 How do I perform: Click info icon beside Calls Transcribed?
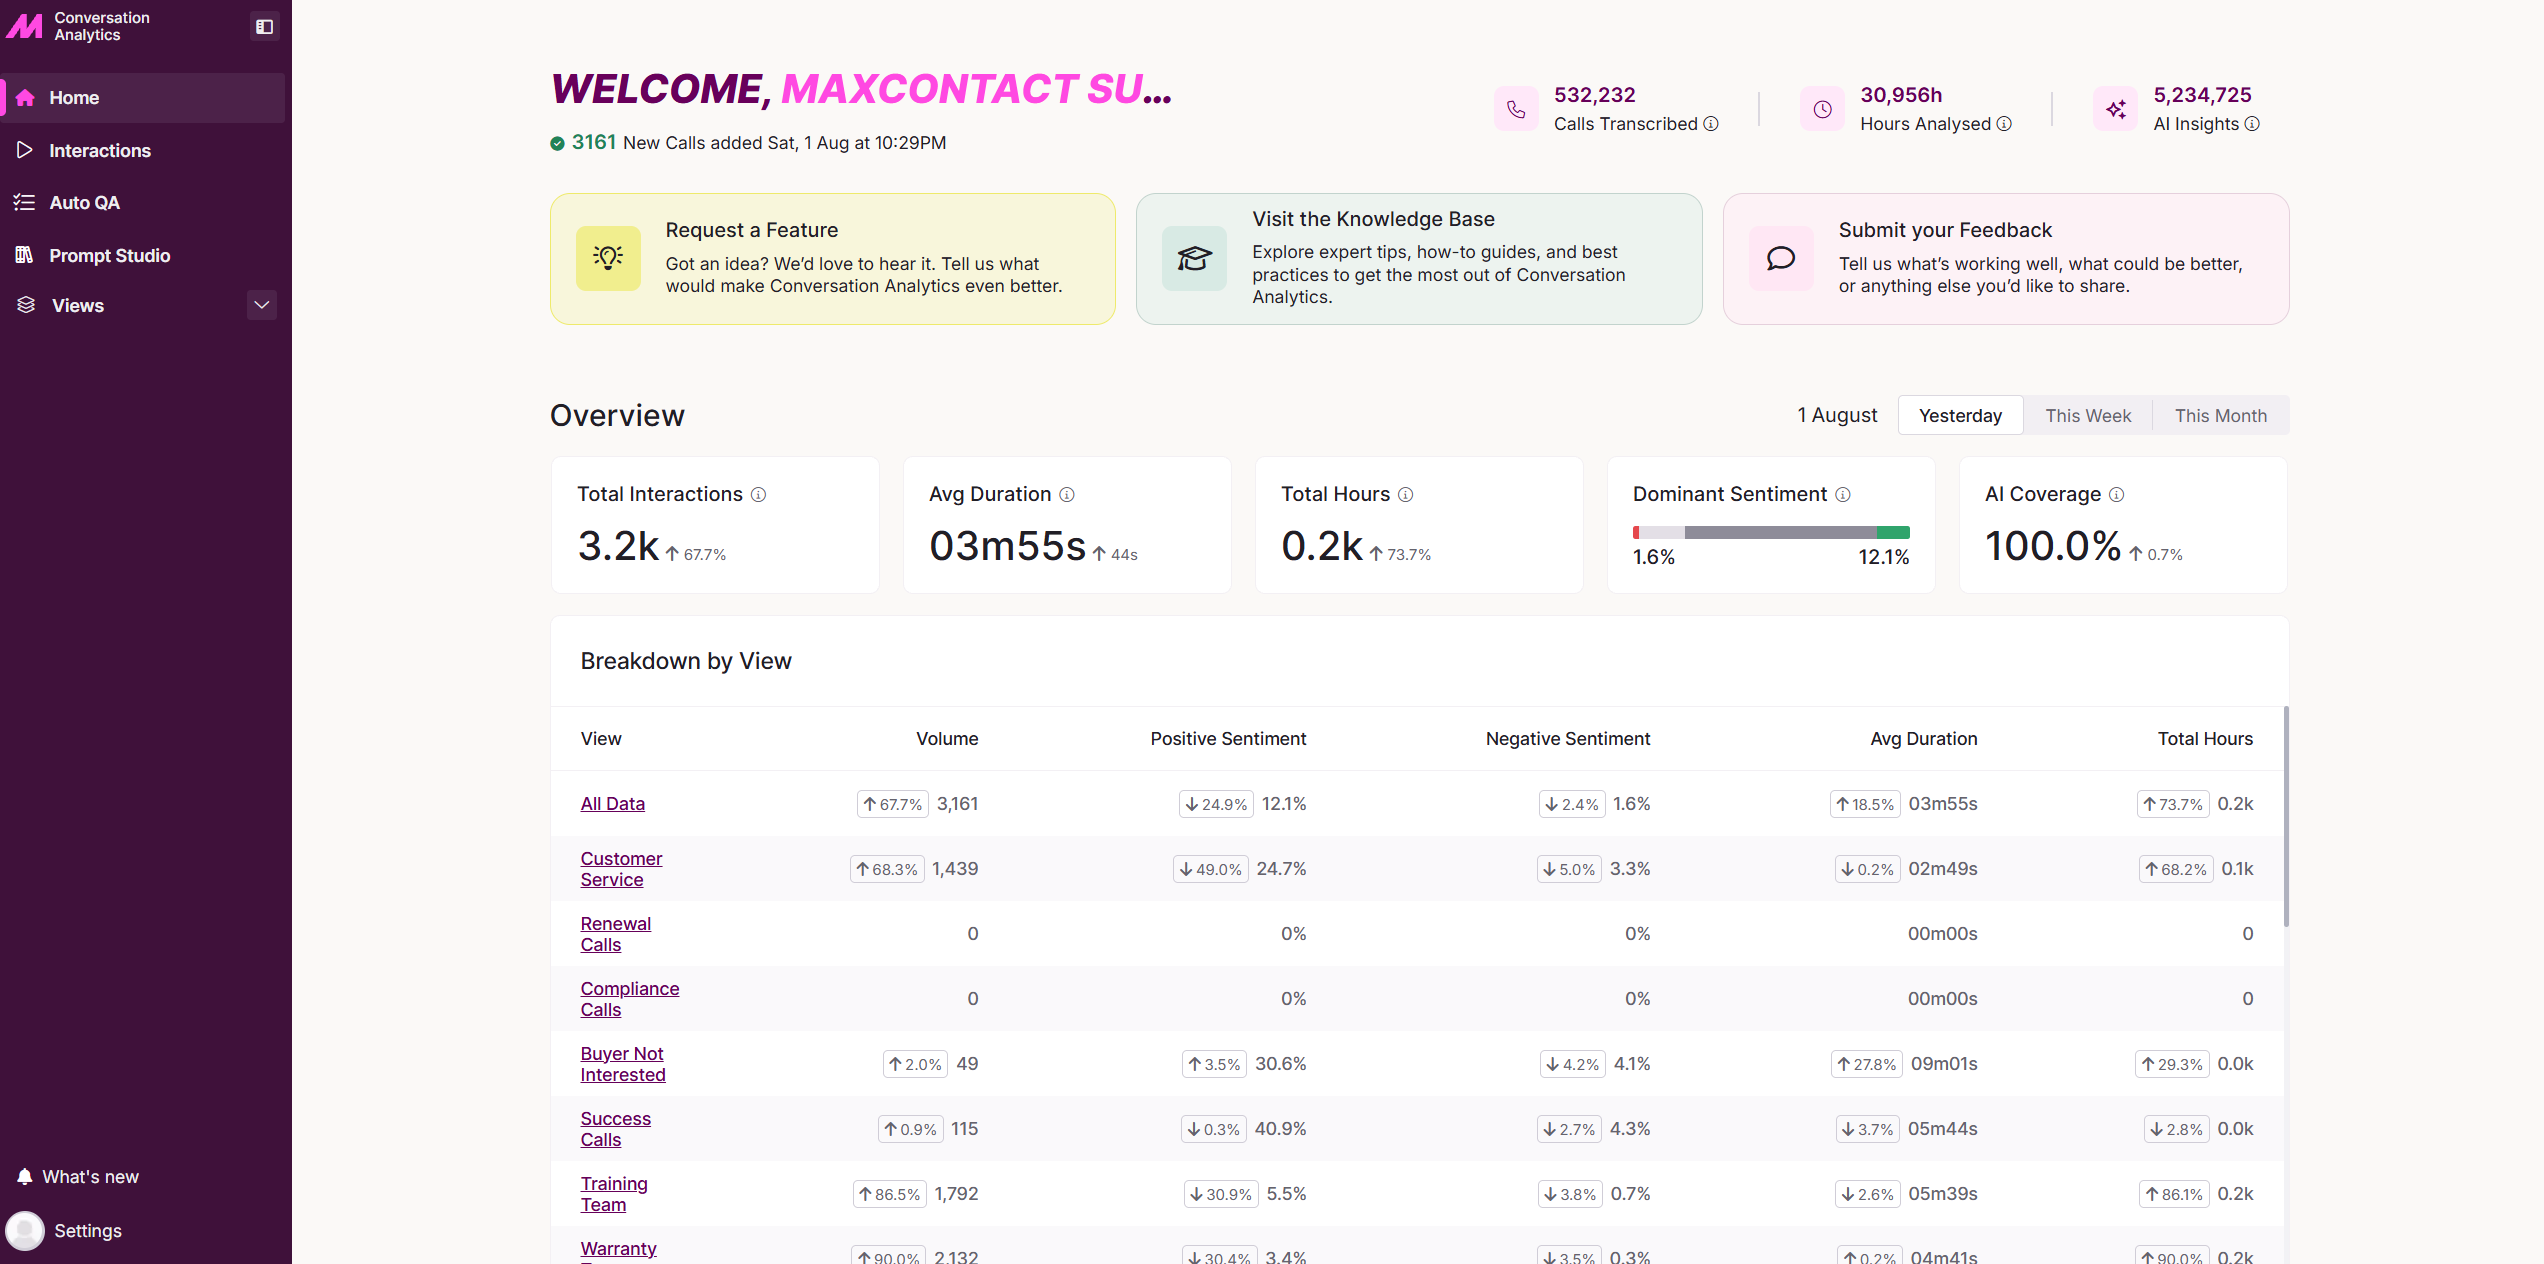[1711, 124]
